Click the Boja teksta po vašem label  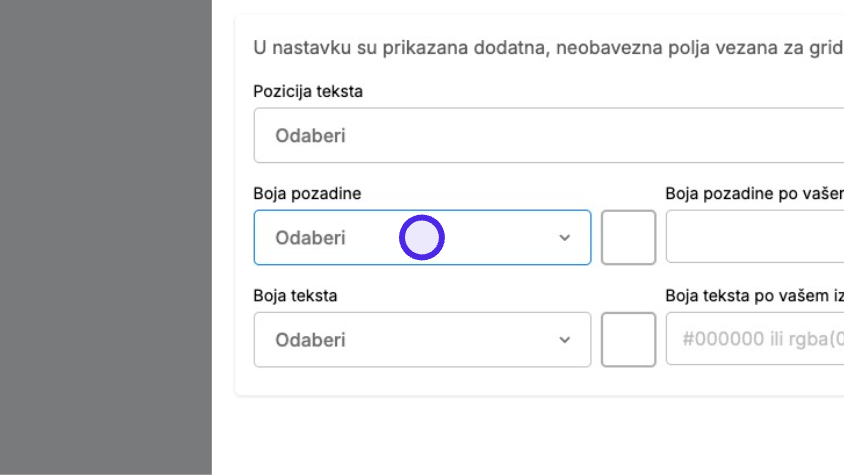(754, 296)
